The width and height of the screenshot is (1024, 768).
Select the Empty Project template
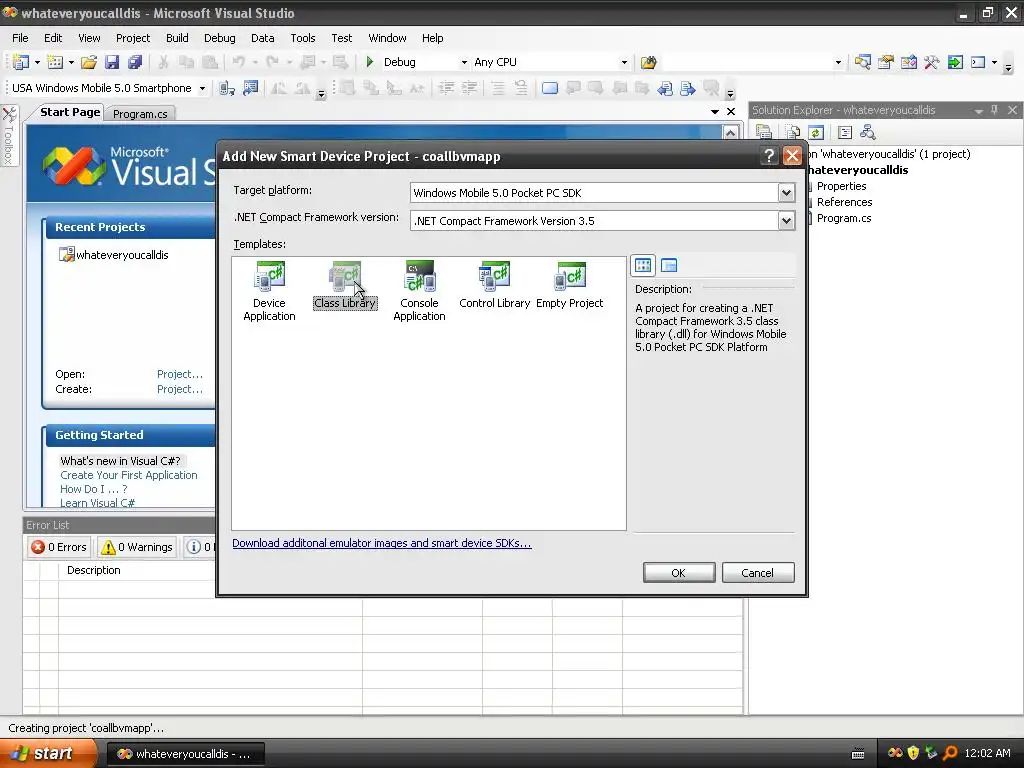[x=569, y=286]
